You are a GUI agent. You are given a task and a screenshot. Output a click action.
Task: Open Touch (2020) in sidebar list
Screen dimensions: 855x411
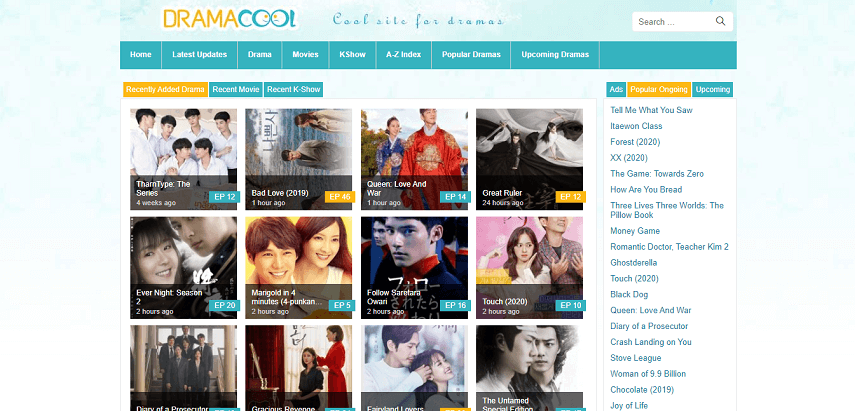pos(634,279)
